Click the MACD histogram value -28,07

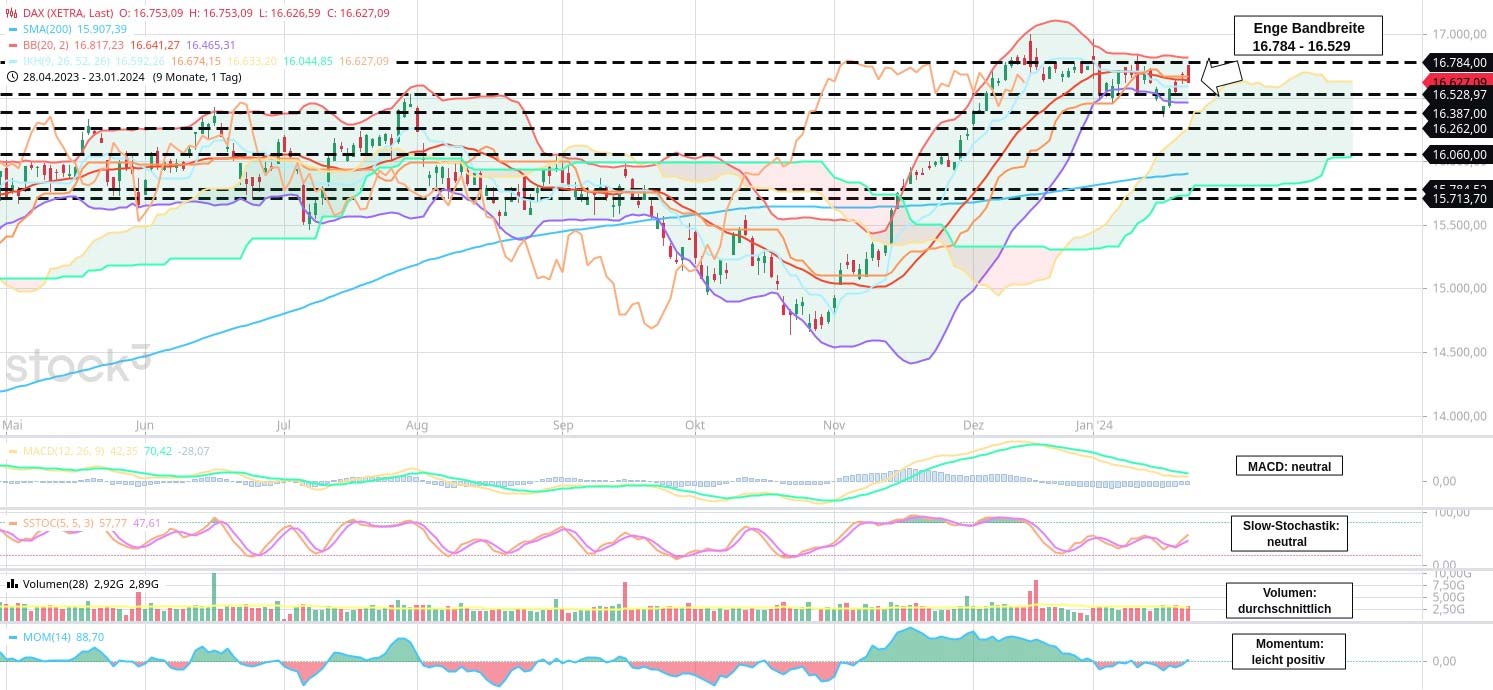[193, 452]
